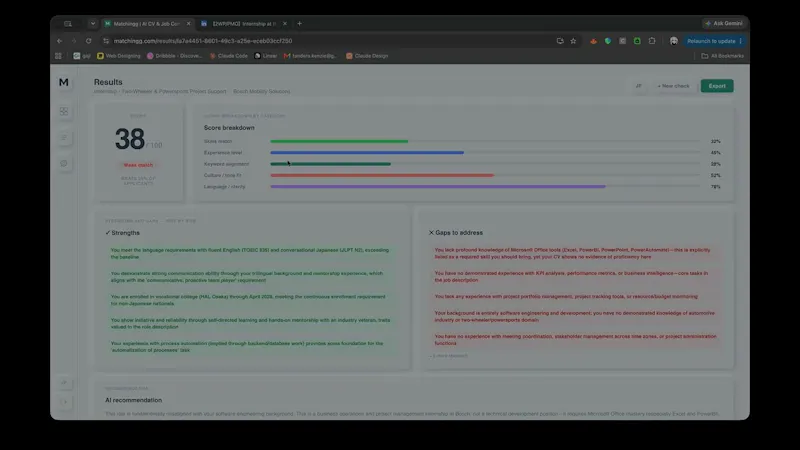
Task: Click the project portfolio management gap
Action: coord(576,296)
